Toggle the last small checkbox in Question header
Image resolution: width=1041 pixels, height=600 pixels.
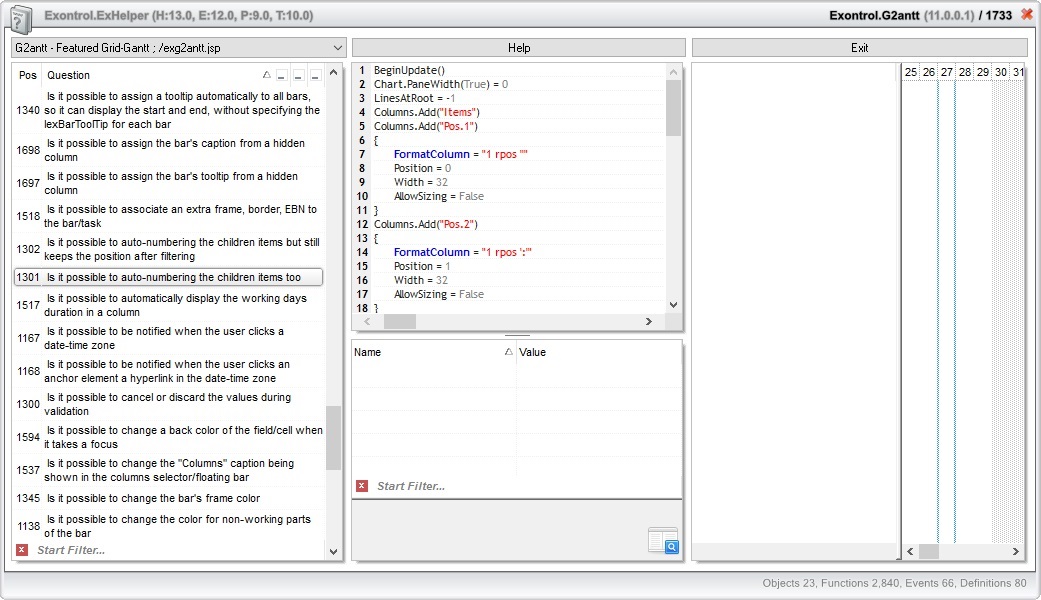315,75
